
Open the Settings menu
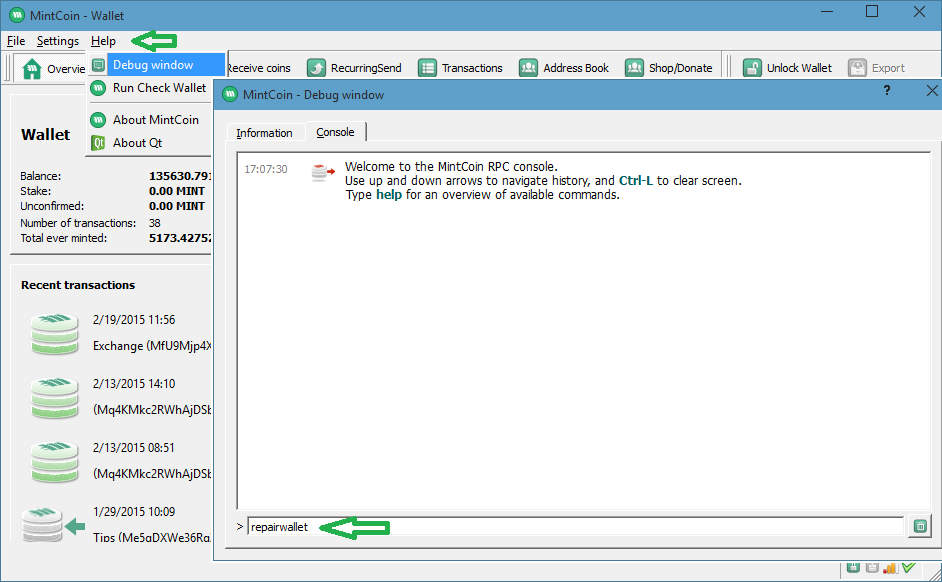(58, 41)
